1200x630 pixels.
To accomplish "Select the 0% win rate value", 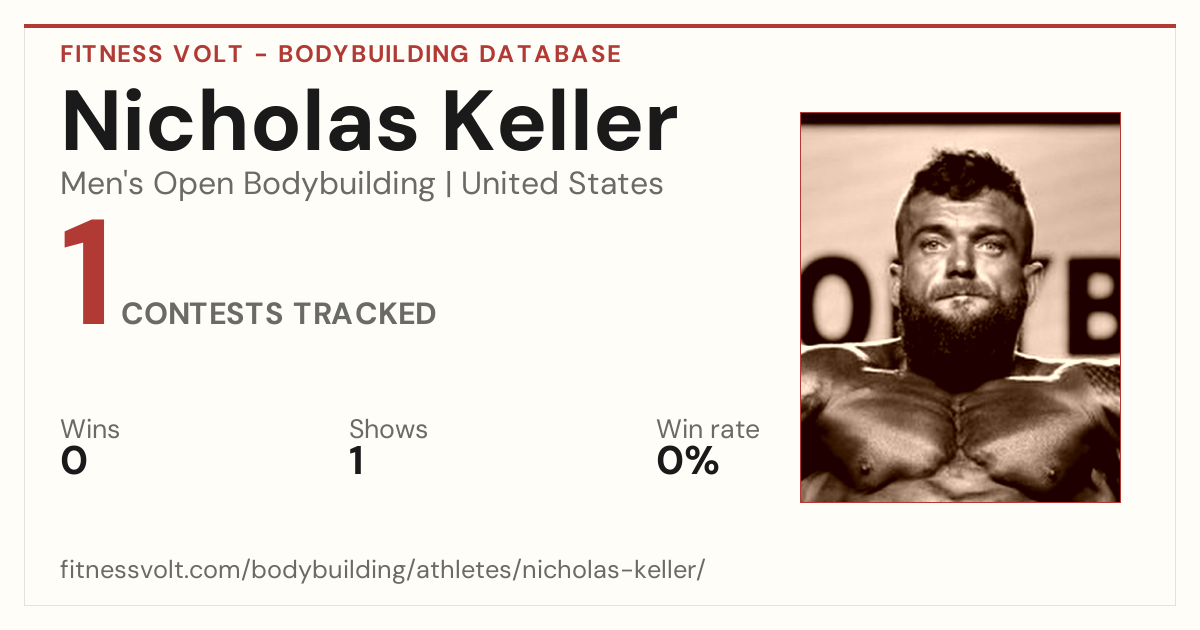I will coord(688,461).
